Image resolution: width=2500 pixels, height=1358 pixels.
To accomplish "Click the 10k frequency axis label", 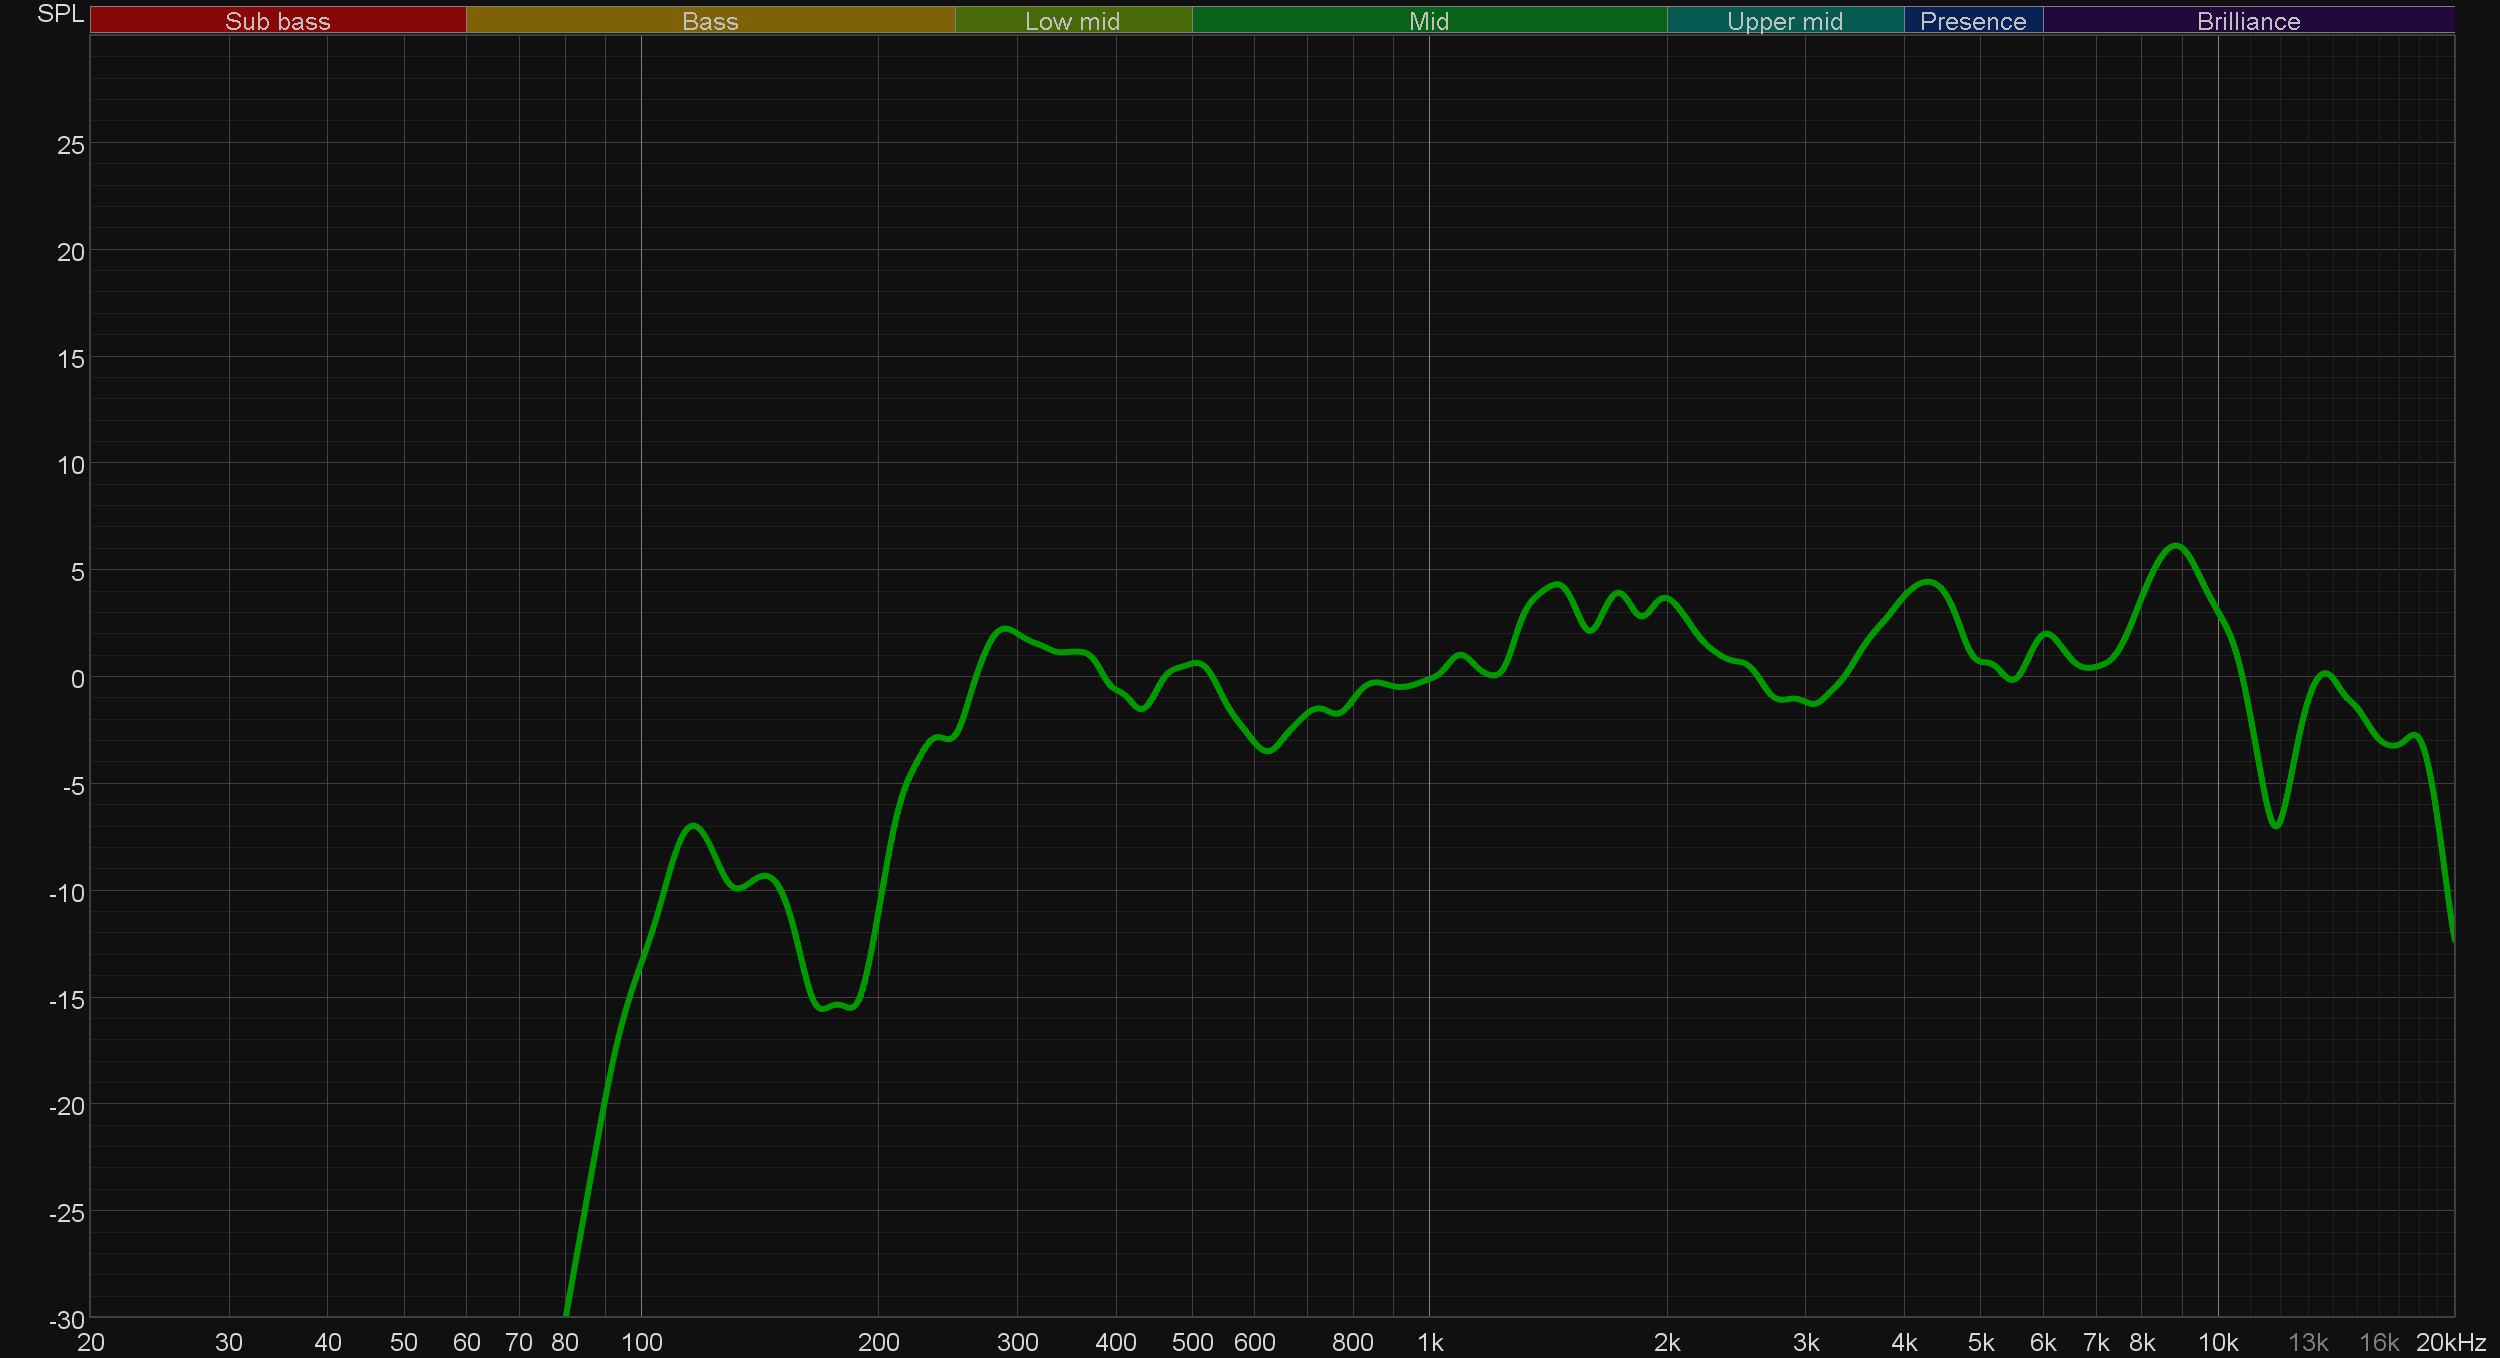I will pyautogui.click(x=2217, y=1342).
